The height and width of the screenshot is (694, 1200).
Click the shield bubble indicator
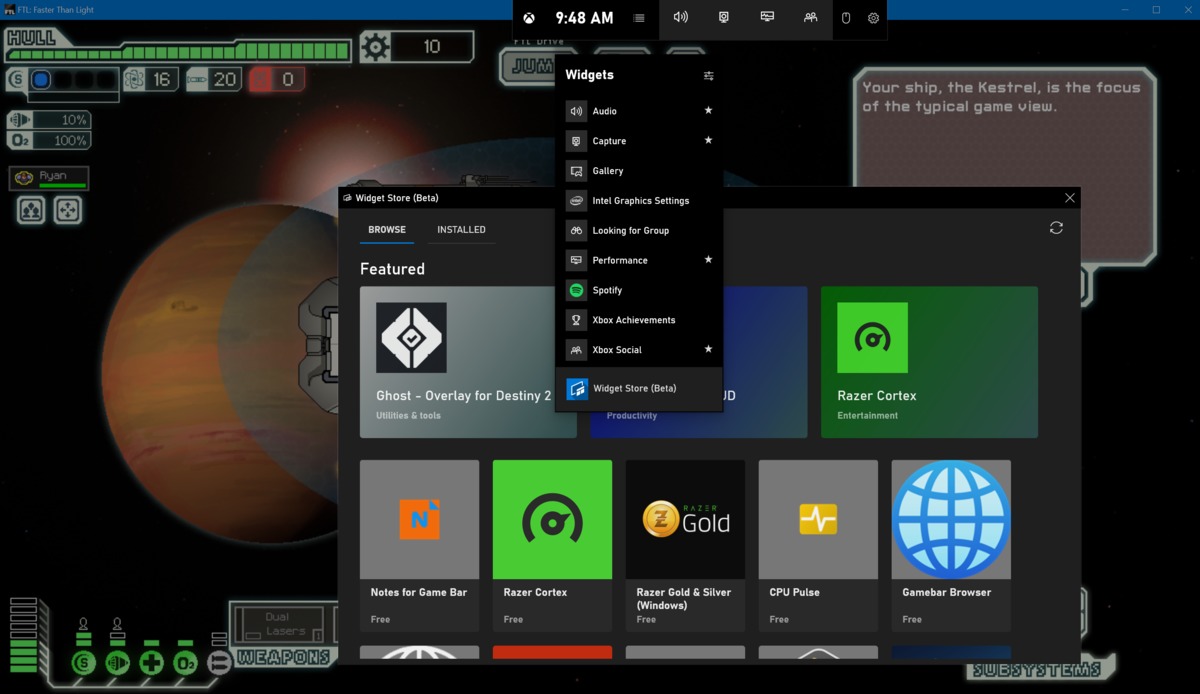(x=41, y=80)
